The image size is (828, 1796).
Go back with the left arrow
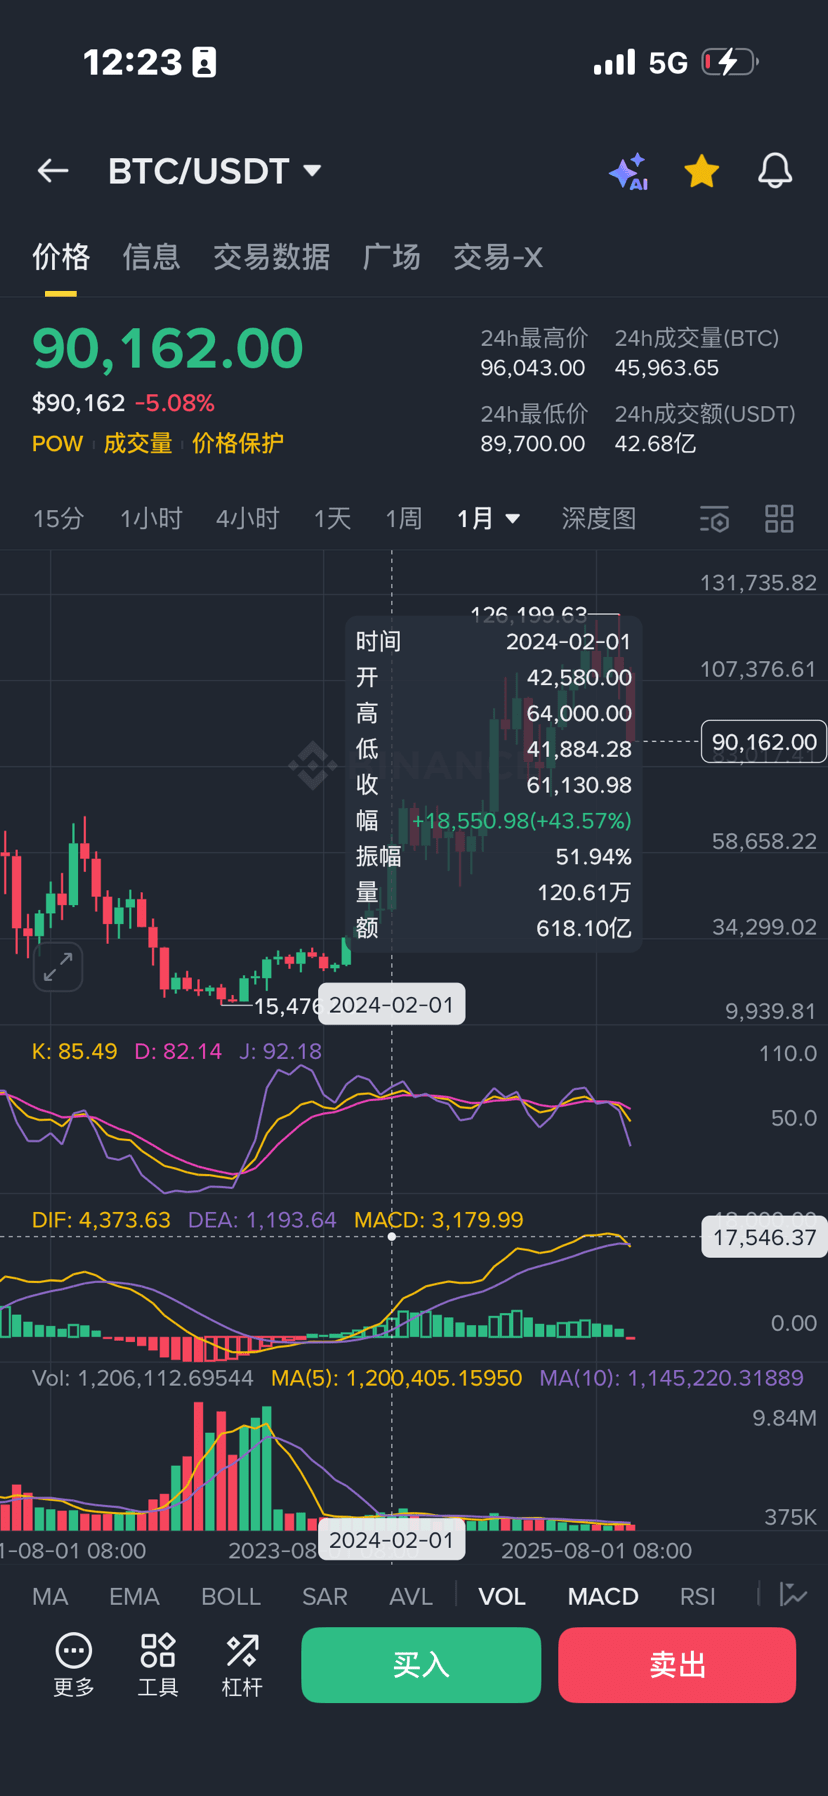click(x=53, y=171)
